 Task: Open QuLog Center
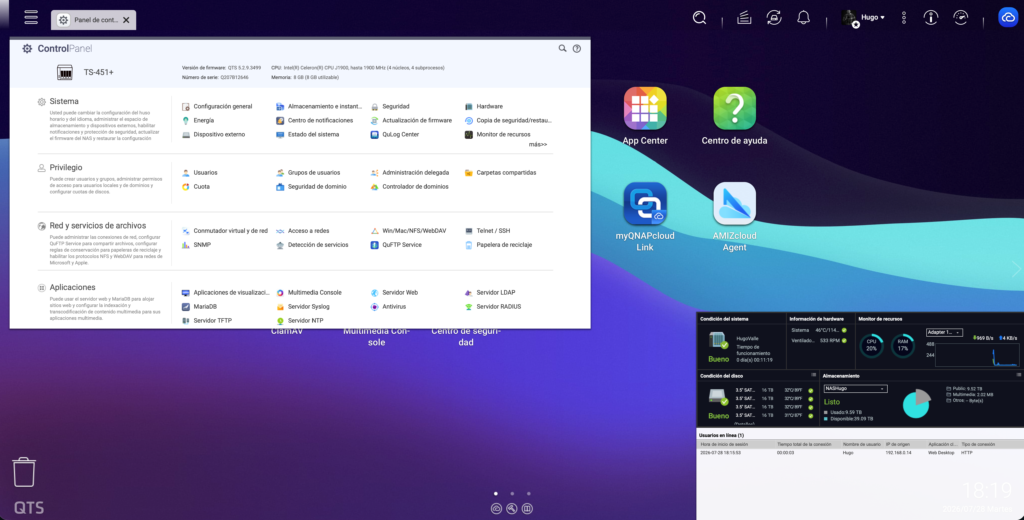(x=394, y=135)
